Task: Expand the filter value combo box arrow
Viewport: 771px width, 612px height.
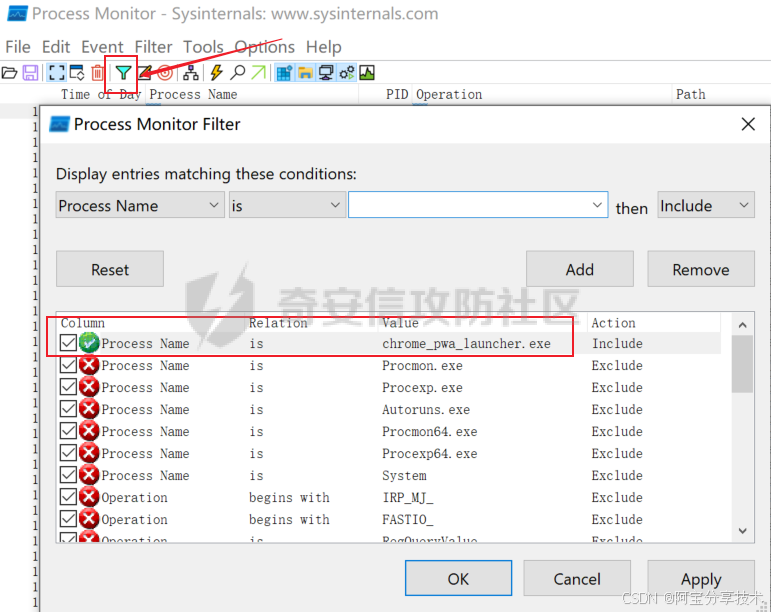Action: [x=597, y=205]
